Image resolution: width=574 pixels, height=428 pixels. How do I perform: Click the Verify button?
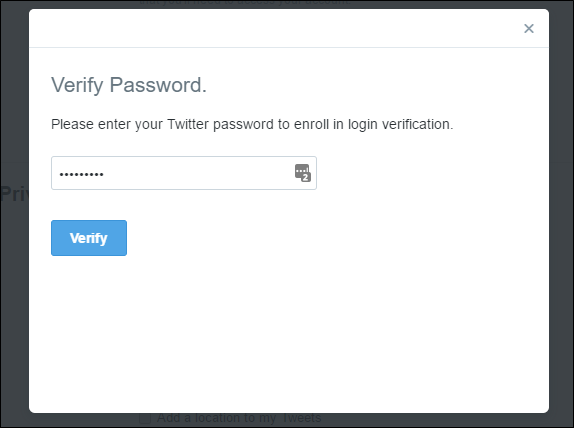pos(89,238)
